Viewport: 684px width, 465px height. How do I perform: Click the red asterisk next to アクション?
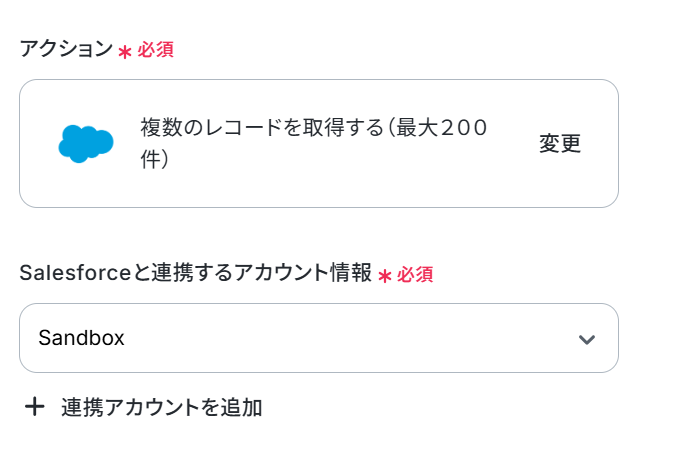125,52
